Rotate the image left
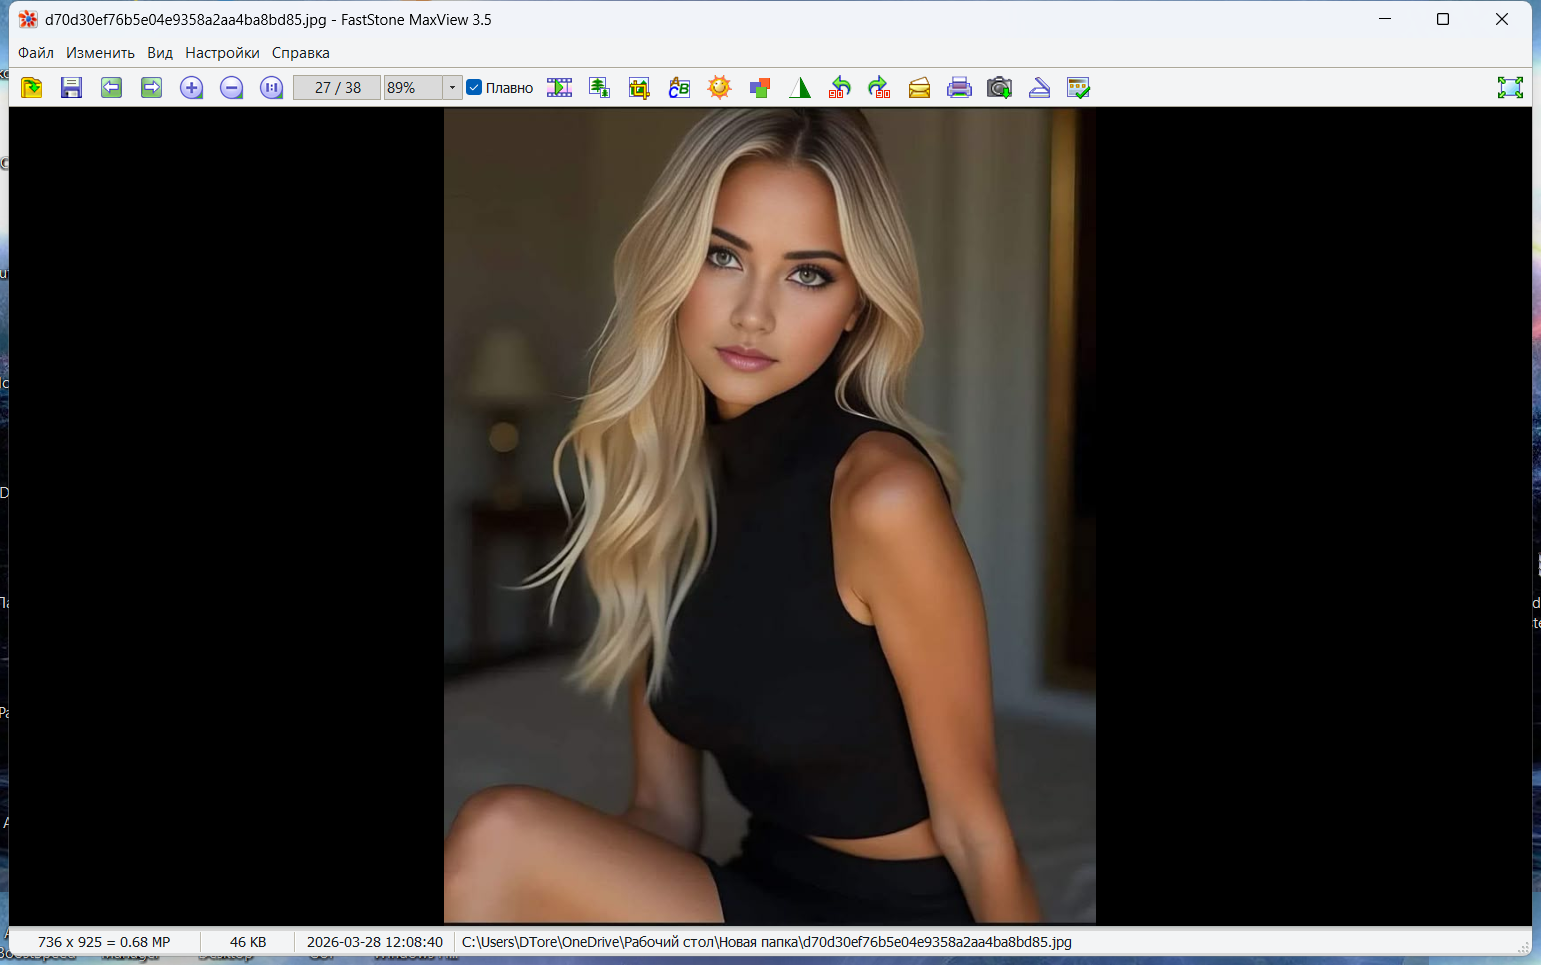Viewport: 1541px width, 965px height. (839, 88)
